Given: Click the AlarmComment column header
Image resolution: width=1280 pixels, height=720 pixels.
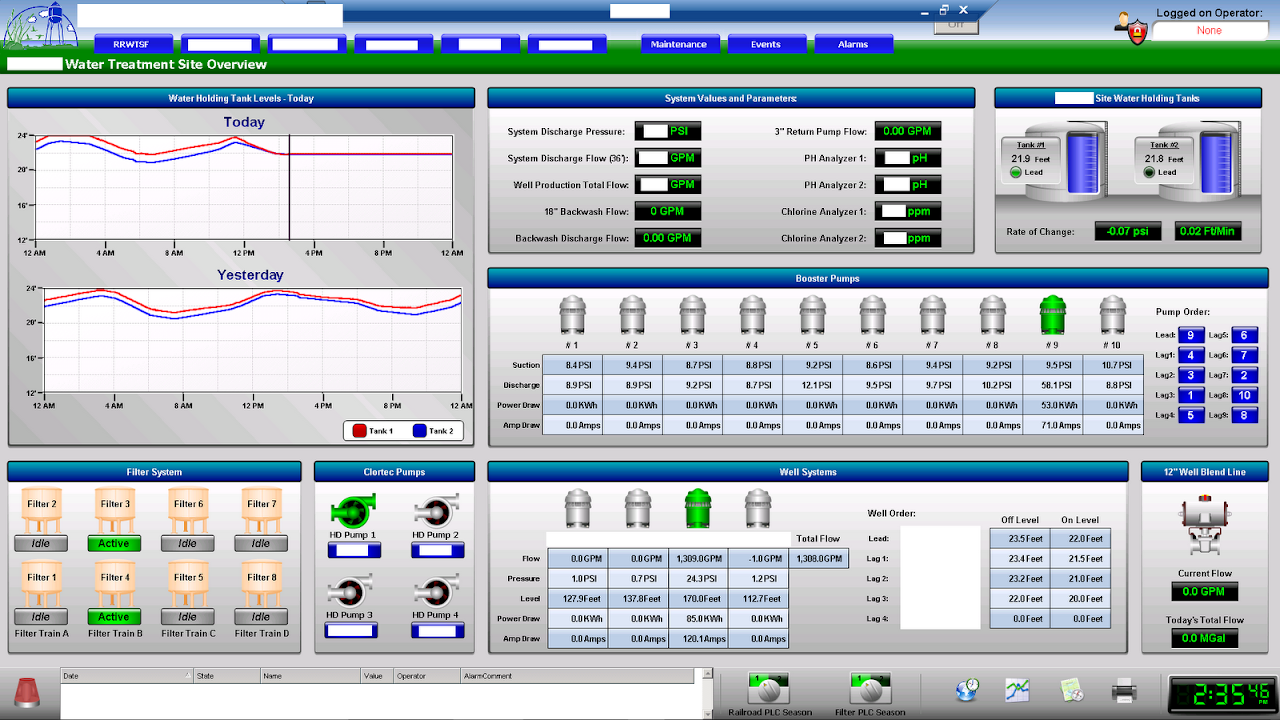Looking at the screenshot, I should pos(578,676).
